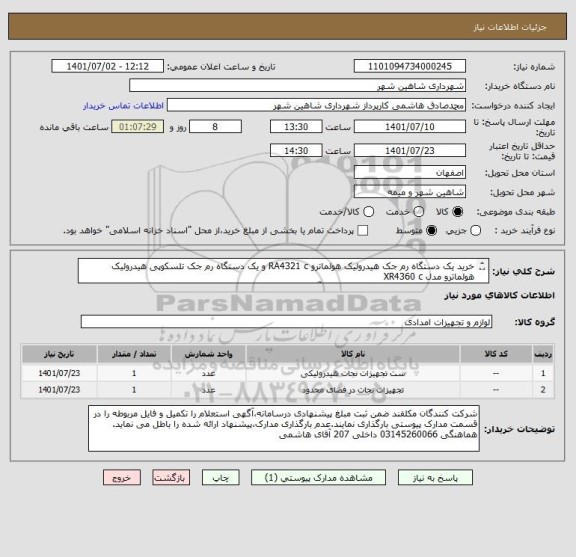Click the تعداد / مقدار column header
This screenshot has width=576, height=557.
pos(134,354)
